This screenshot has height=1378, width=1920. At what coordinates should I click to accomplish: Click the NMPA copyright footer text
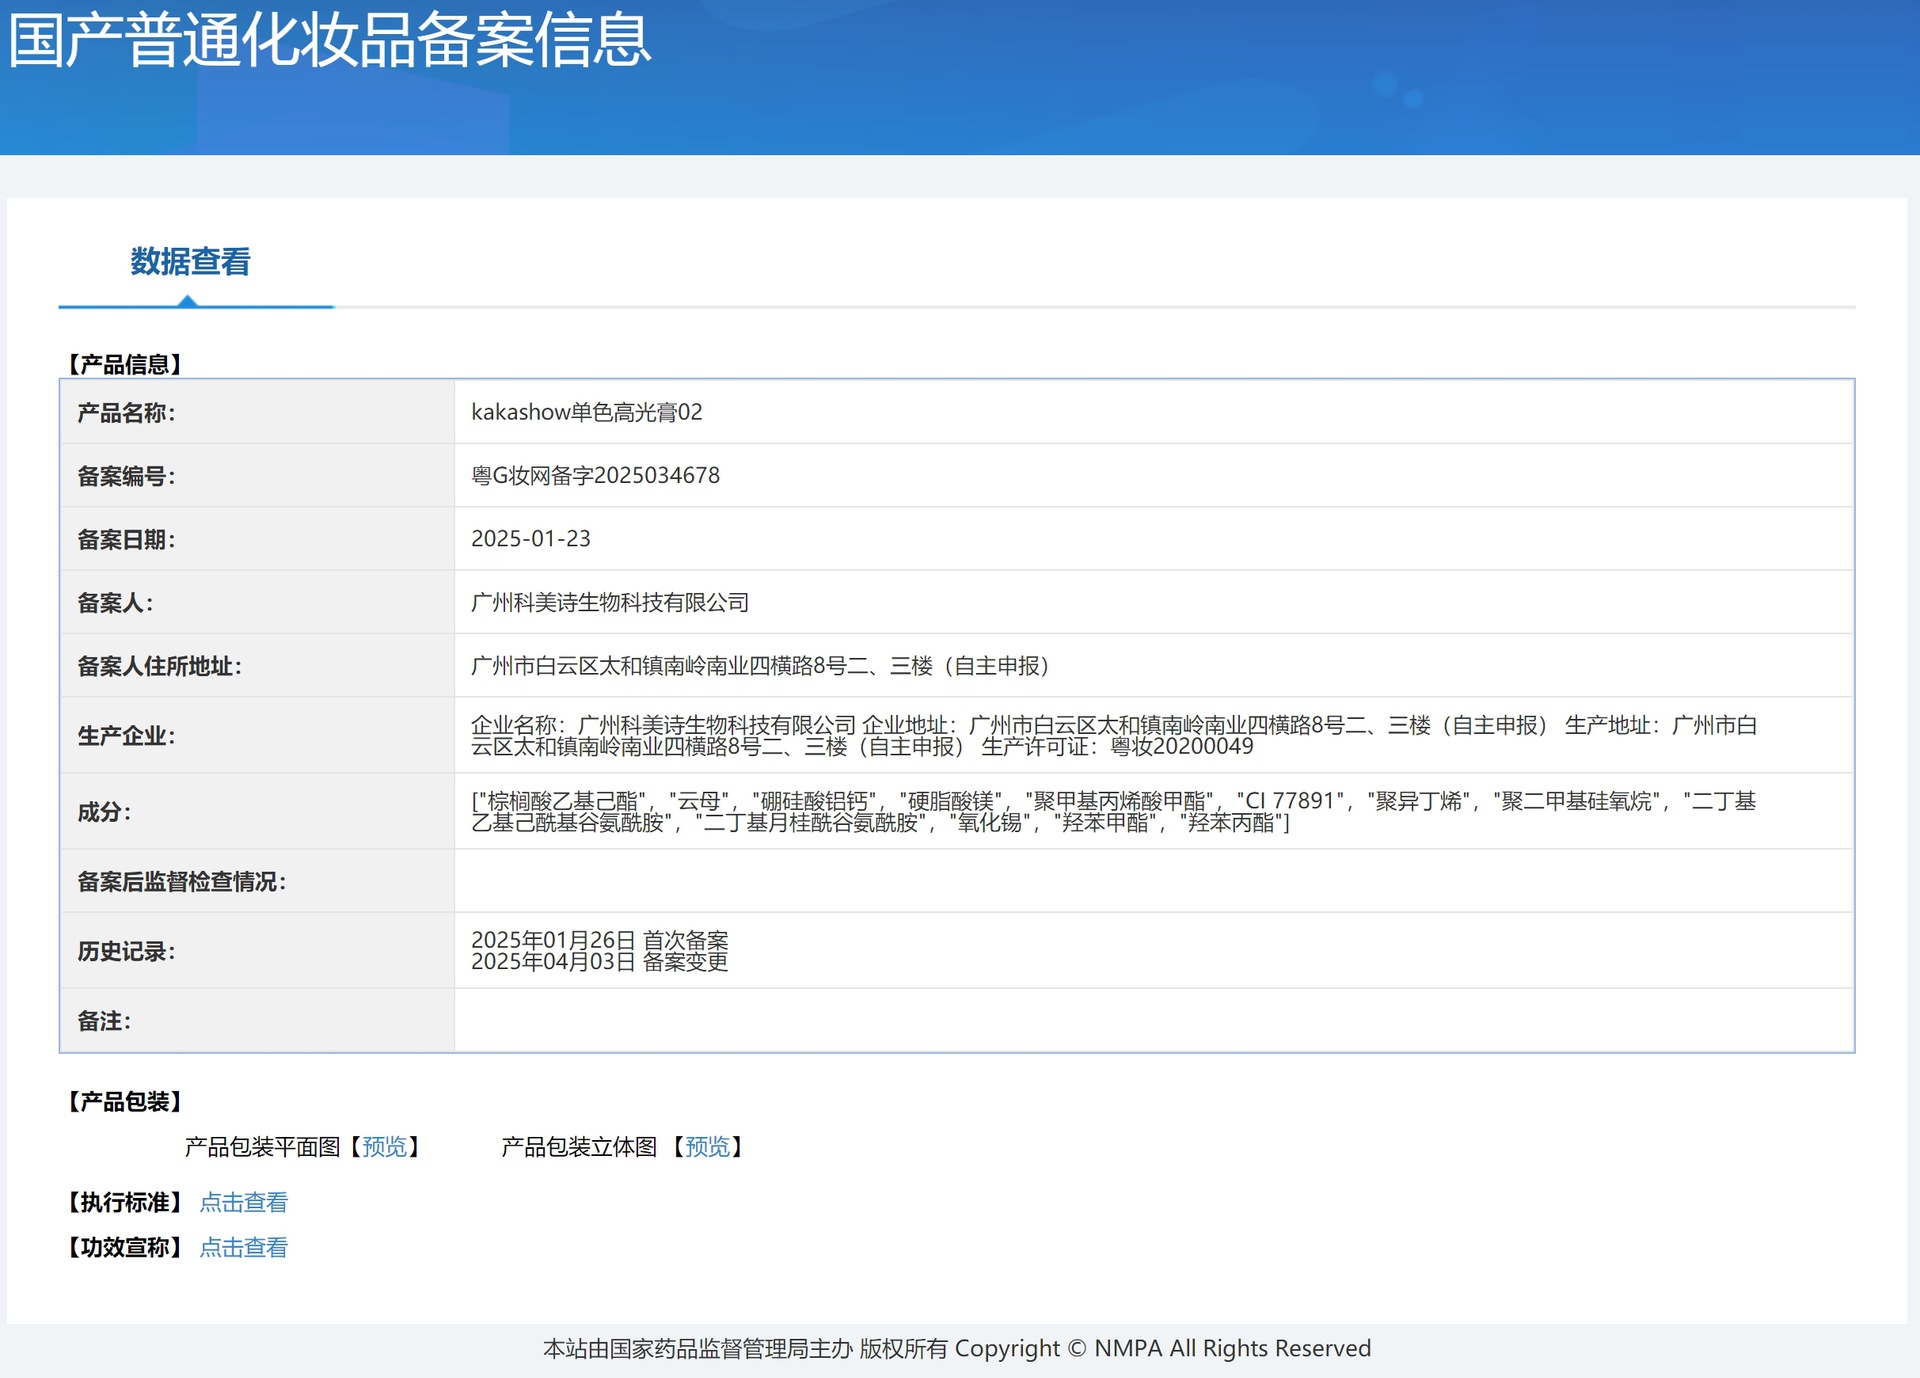[956, 1348]
